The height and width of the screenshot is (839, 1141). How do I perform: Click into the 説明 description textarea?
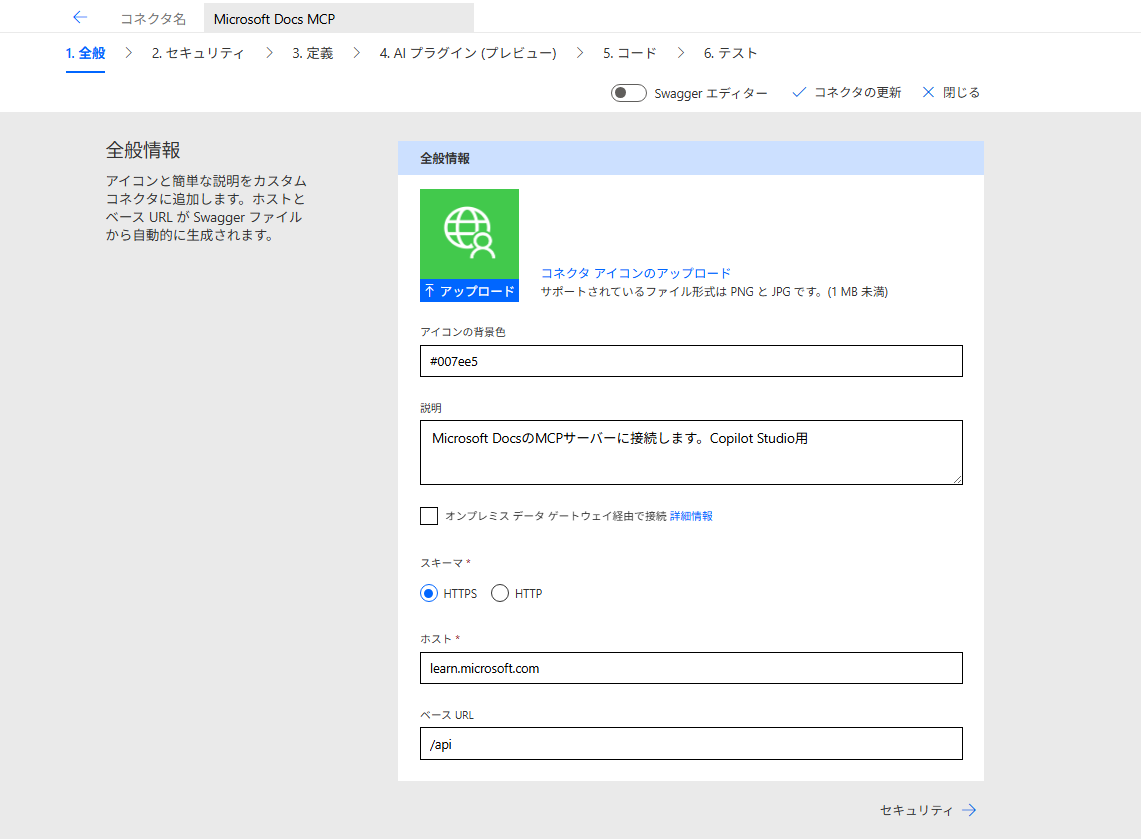click(691, 453)
